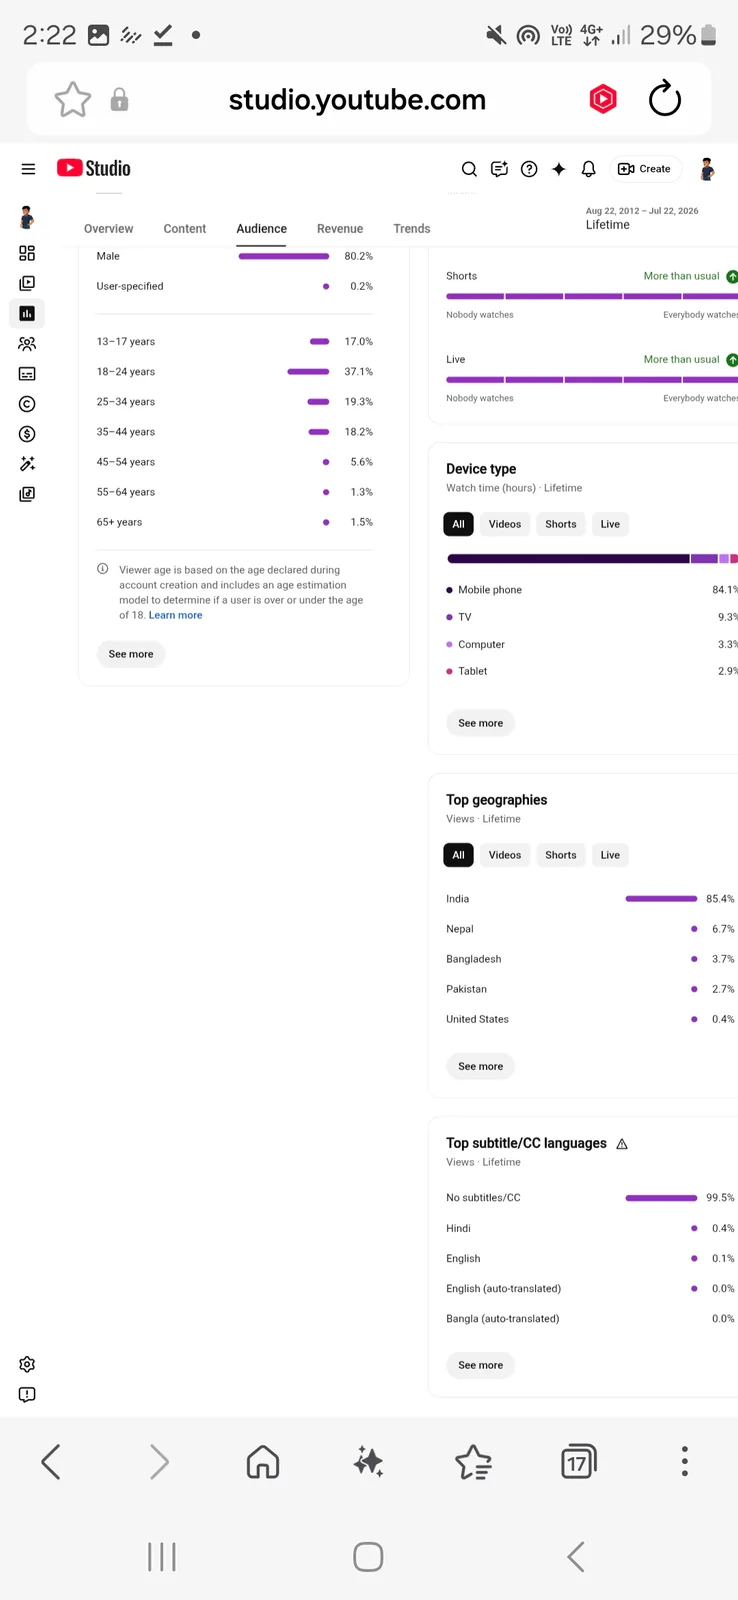Switch to the Content analytics tab
The image size is (738, 1600).
coord(185,229)
